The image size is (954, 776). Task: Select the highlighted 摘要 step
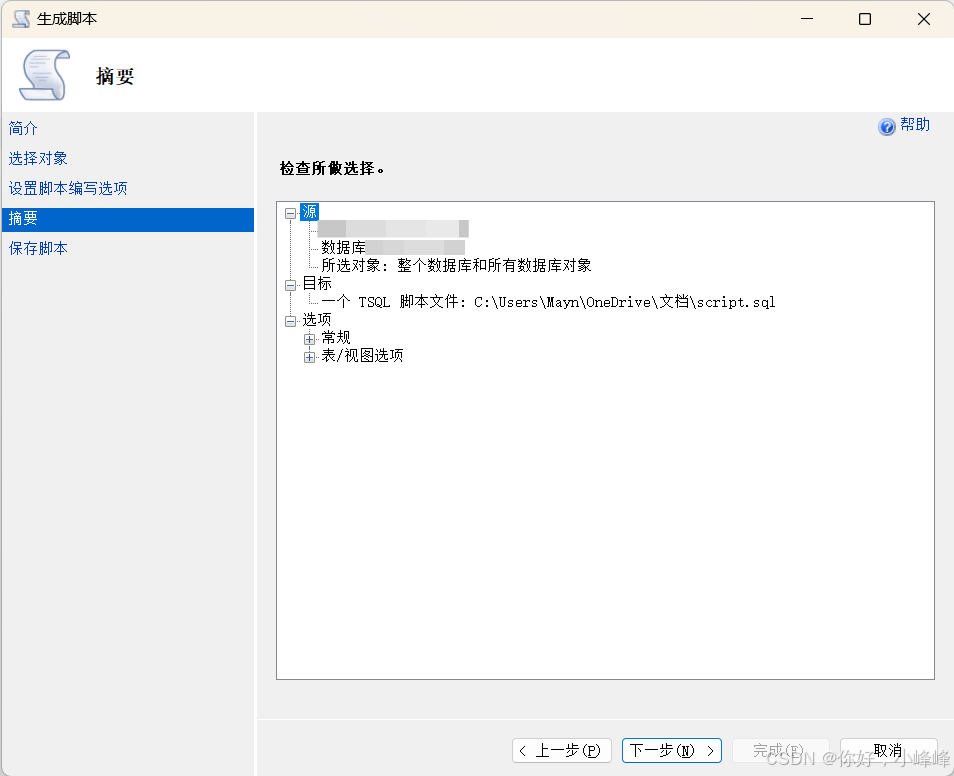pyautogui.click(x=22, y=218)
